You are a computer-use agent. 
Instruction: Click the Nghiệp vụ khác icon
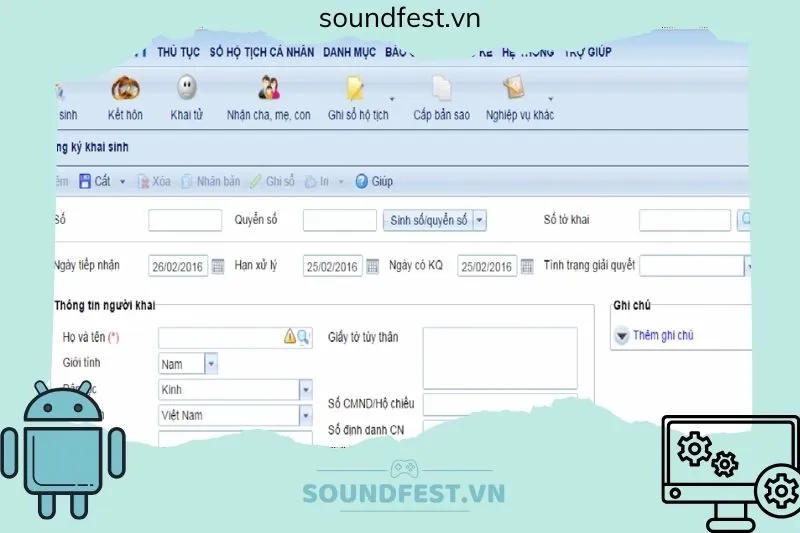tap(516, 91)
